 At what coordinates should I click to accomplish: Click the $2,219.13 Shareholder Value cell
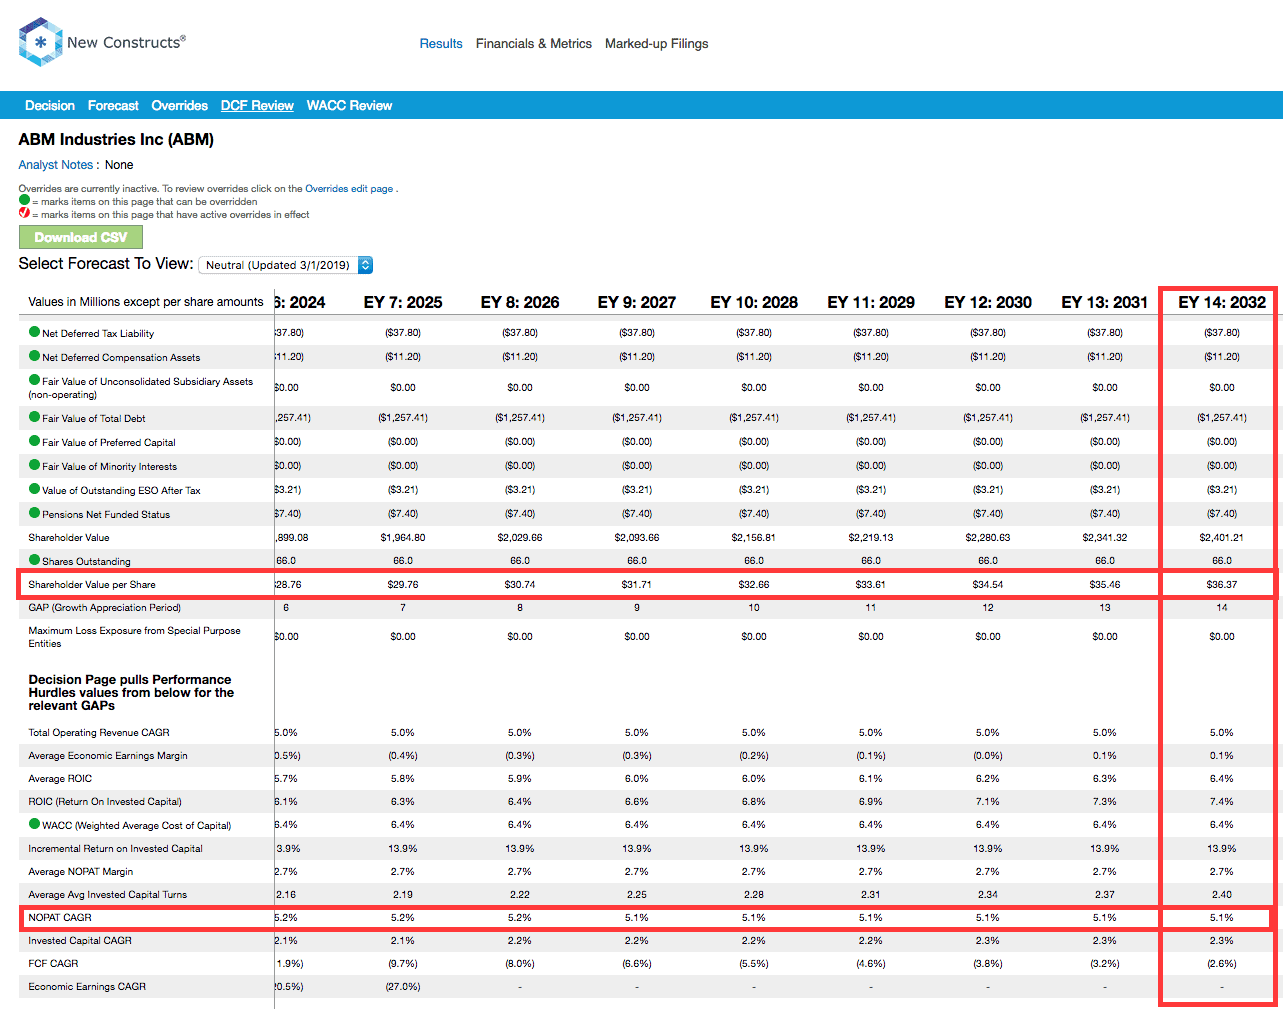871,538
